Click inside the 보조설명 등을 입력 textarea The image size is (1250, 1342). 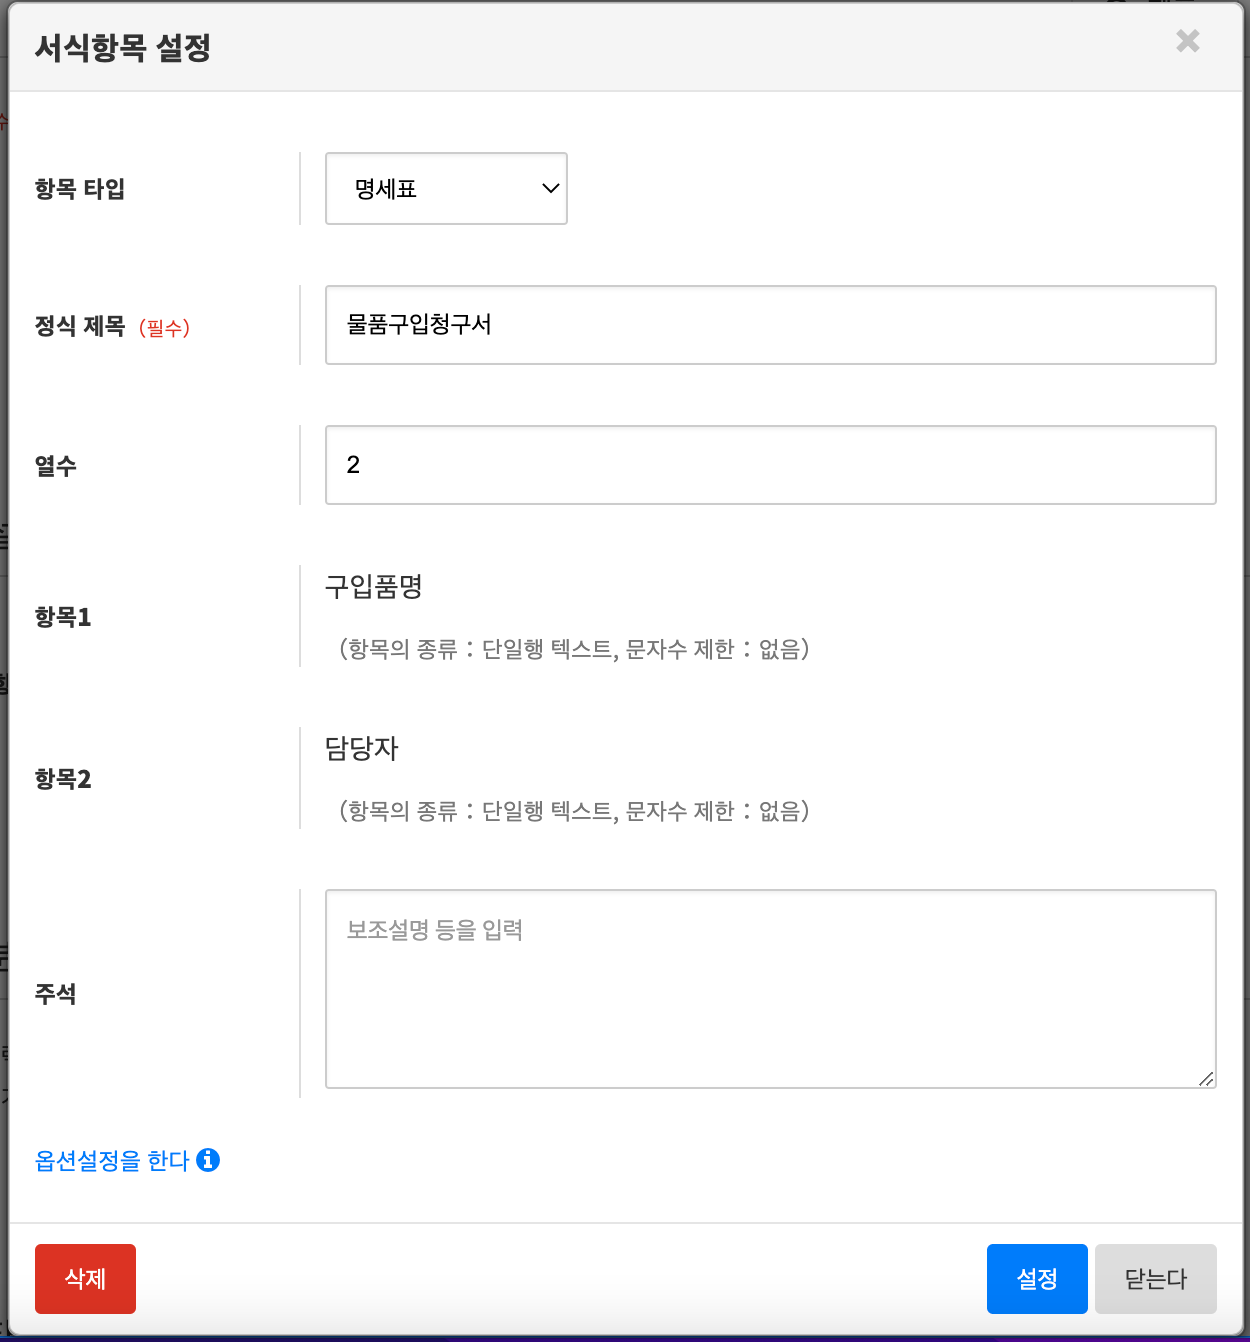(x=770, y=988)
